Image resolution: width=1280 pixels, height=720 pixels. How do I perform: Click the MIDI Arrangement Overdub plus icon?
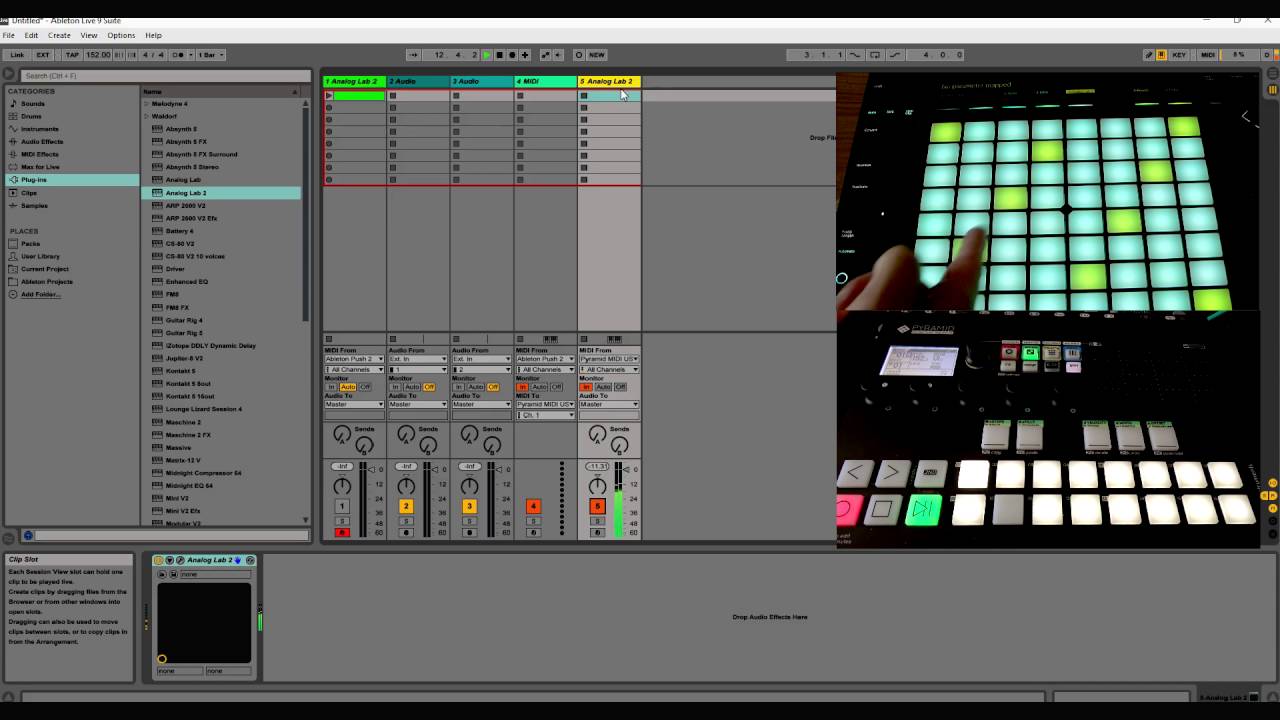pos(525,55)
